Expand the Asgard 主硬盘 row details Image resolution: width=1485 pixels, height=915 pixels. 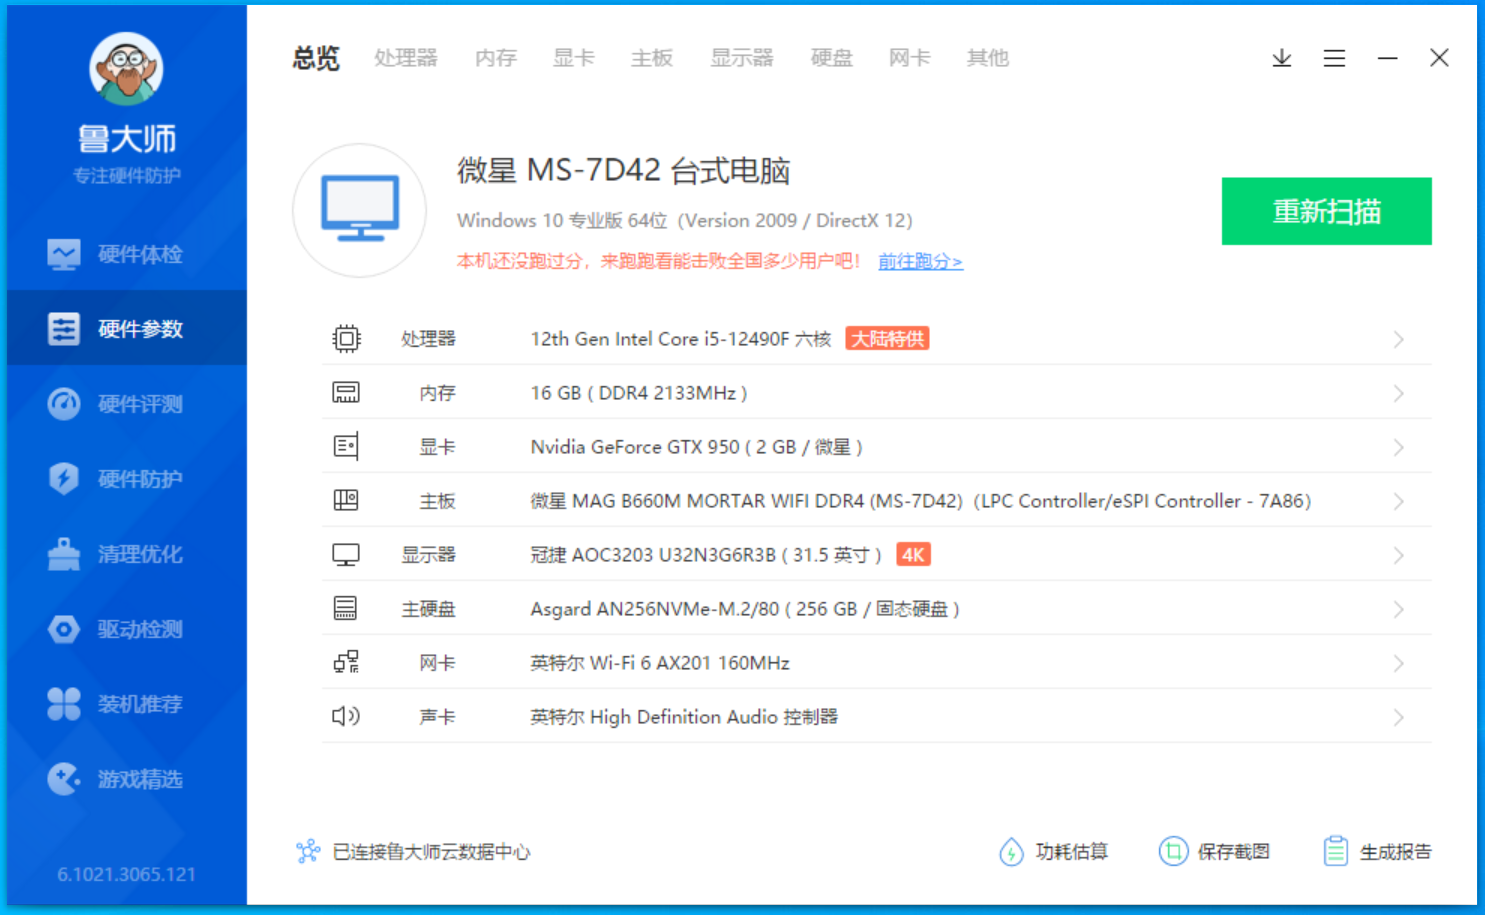[x=1397, y=608]
